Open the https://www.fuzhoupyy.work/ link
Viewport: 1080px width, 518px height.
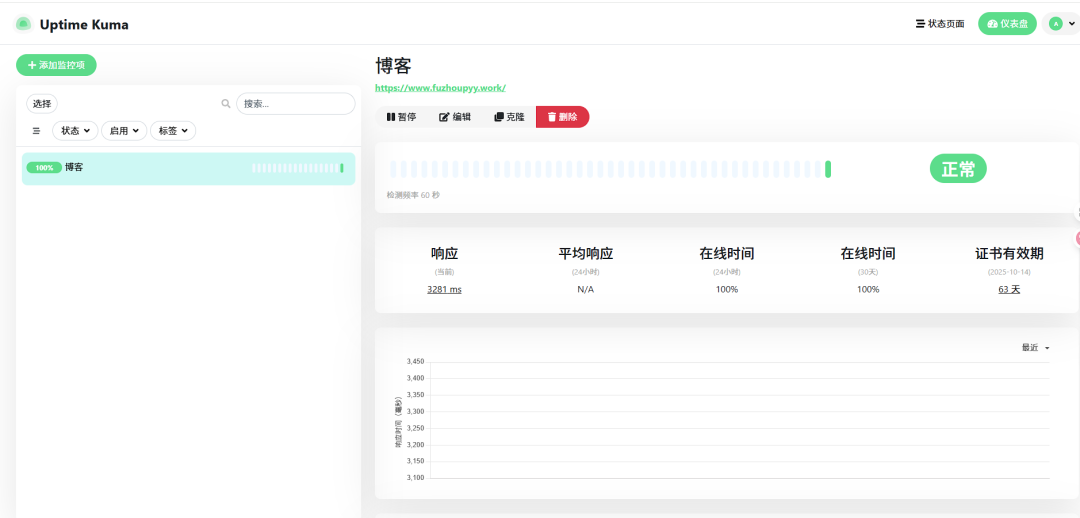tap(441, 87)
